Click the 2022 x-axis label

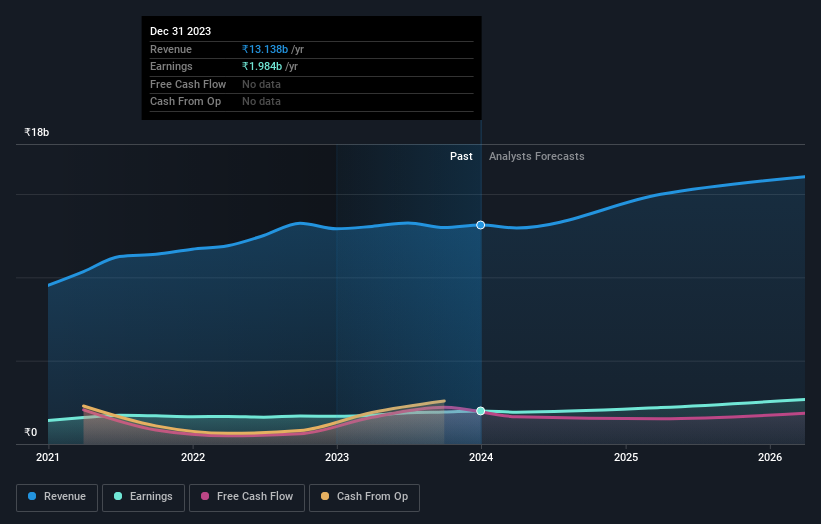point(193,458)
